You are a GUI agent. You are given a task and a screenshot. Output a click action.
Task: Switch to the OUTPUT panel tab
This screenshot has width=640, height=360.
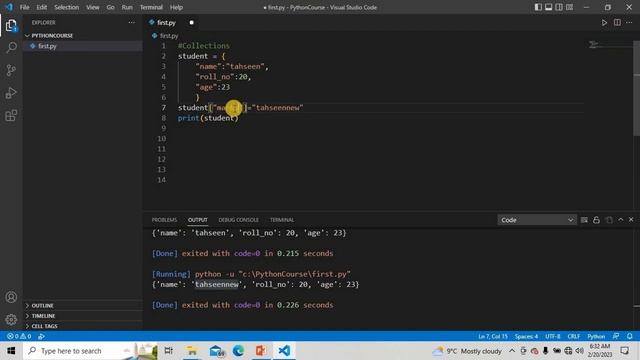point(198,220)
